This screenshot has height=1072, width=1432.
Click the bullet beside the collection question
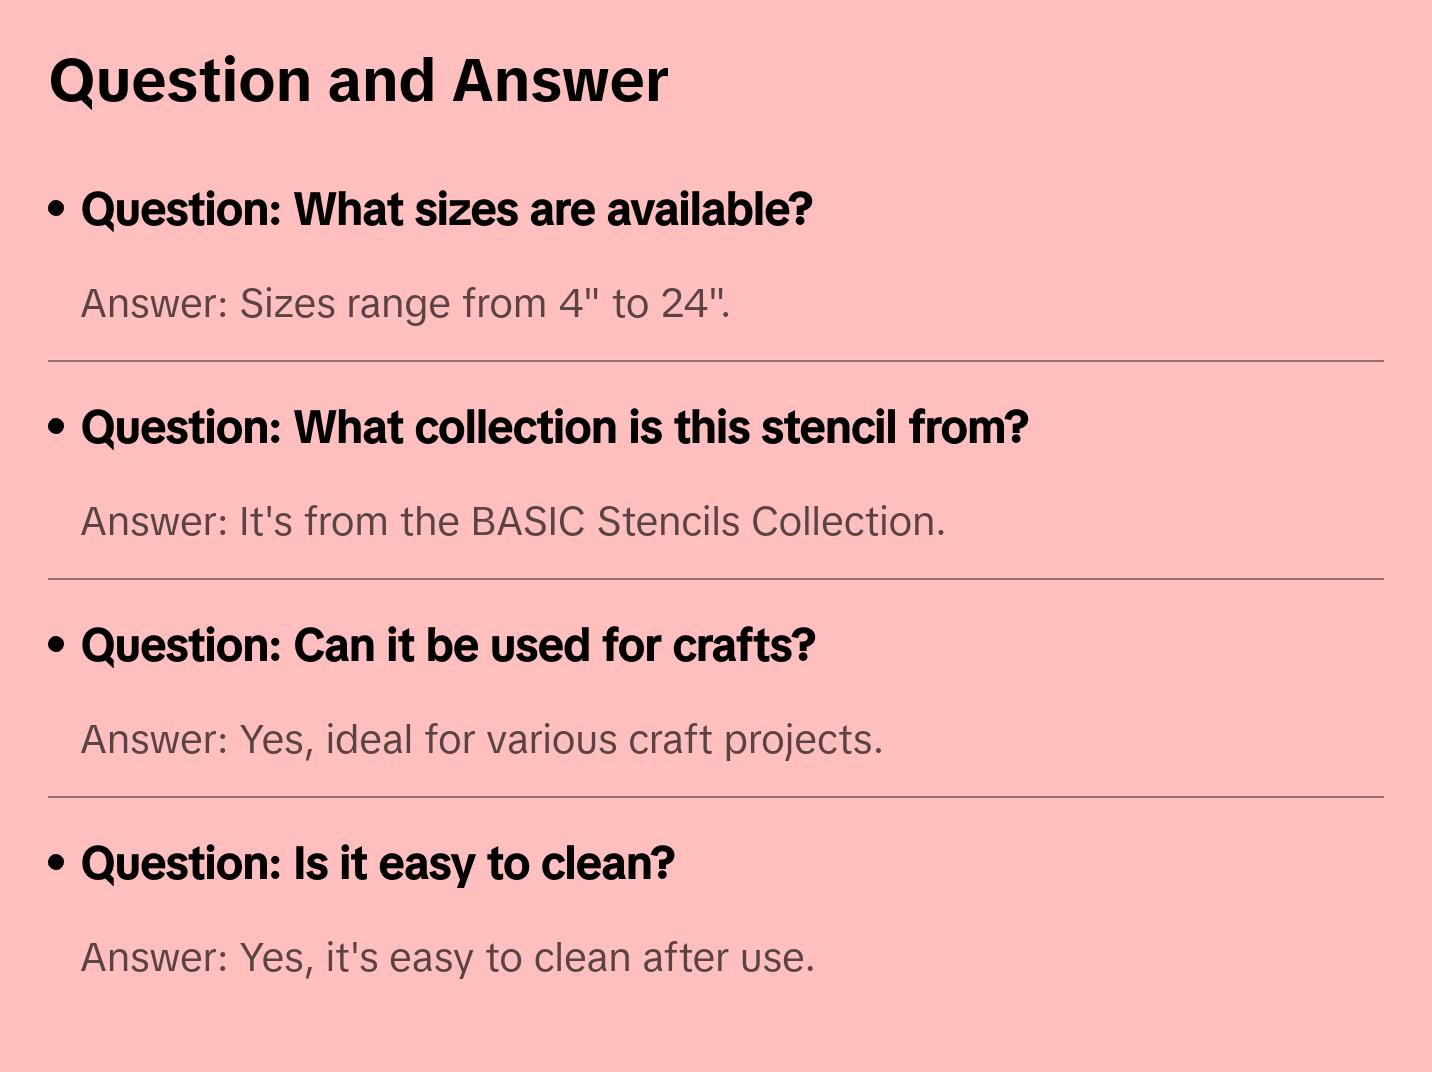pyautogui.click(x=57, y=427)
